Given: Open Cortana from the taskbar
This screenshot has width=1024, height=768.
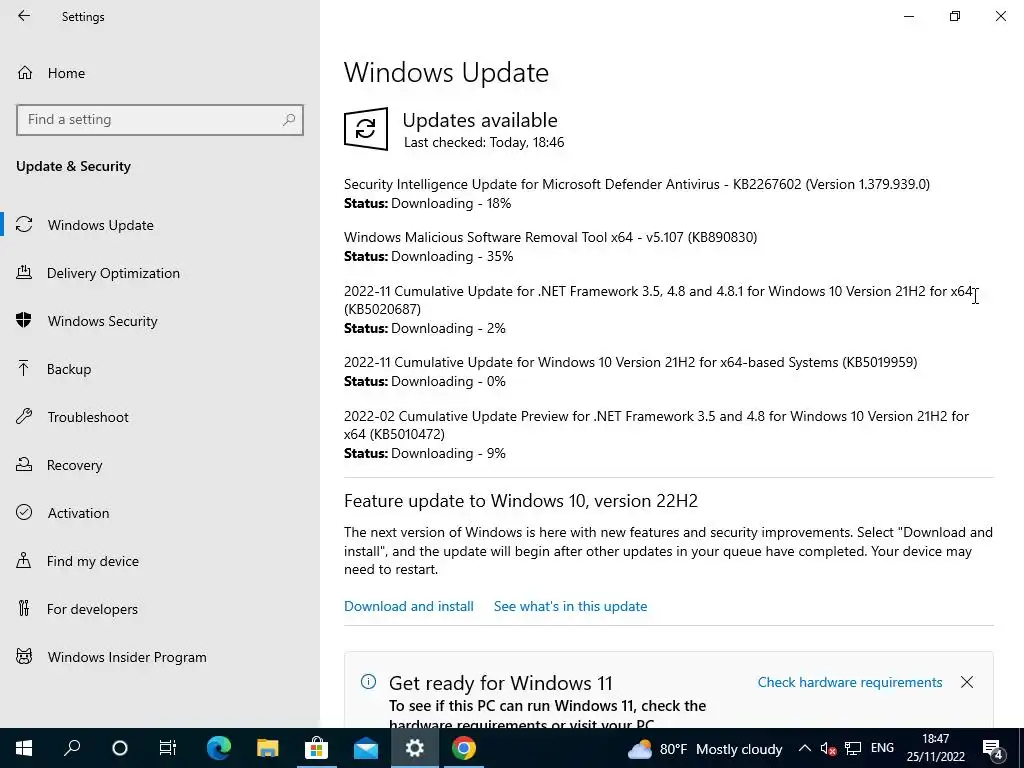Looking at the screenshot, I should (x=120, y=748).
